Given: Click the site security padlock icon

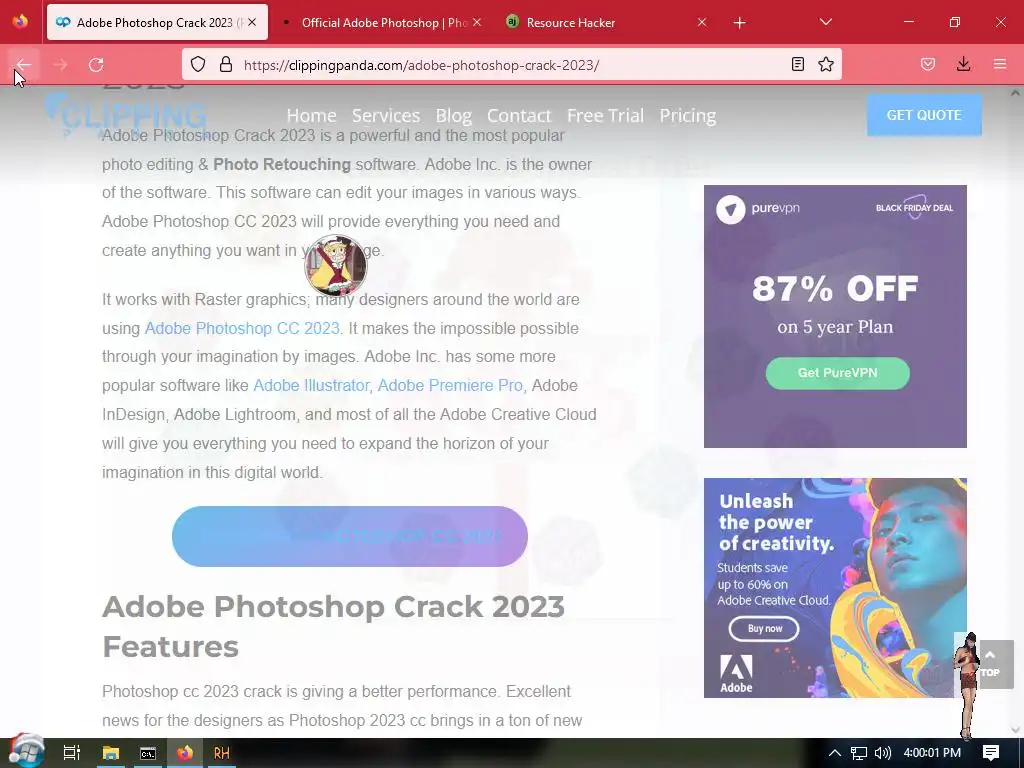Looking at the screenshot, I should tap(226, 64).
